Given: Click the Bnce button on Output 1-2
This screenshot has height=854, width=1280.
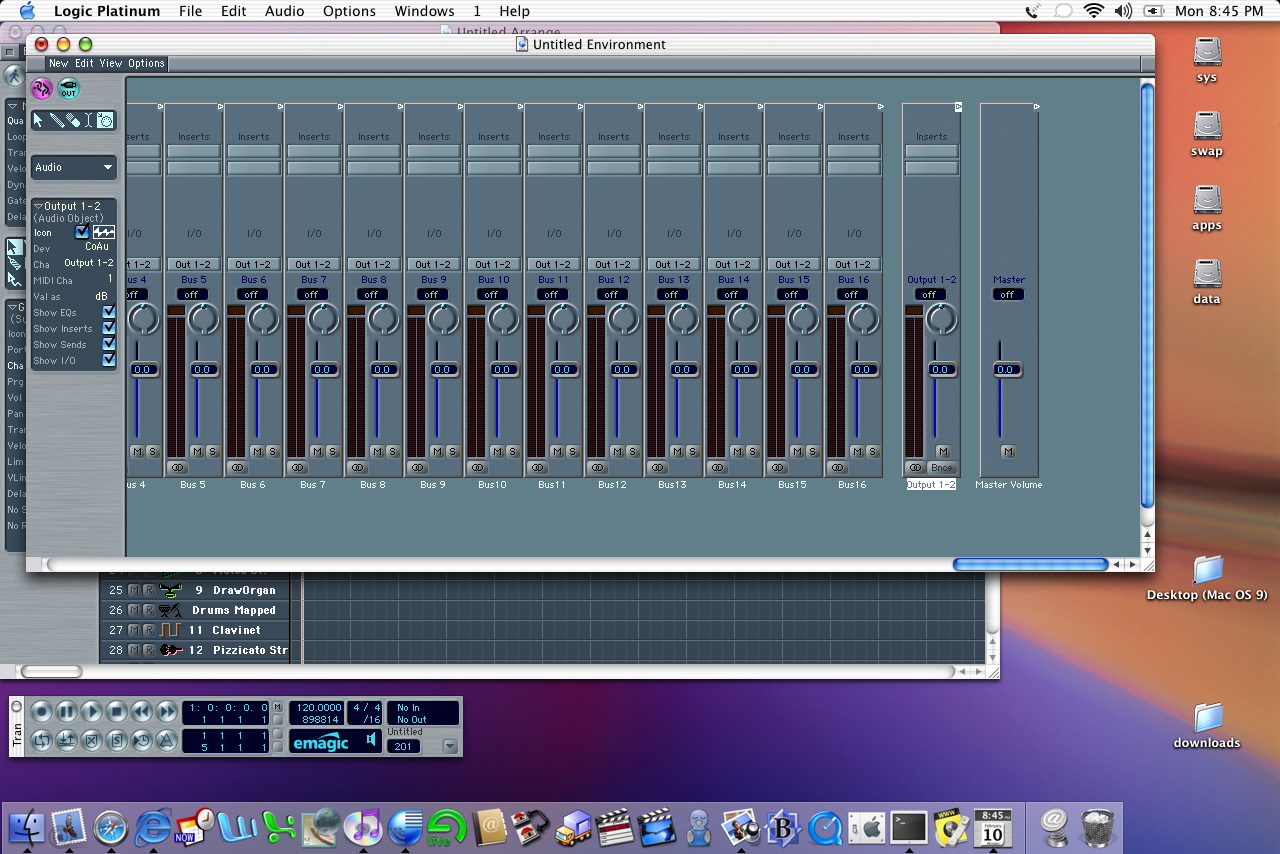Looking at the screenshot, I should point(941,468).
